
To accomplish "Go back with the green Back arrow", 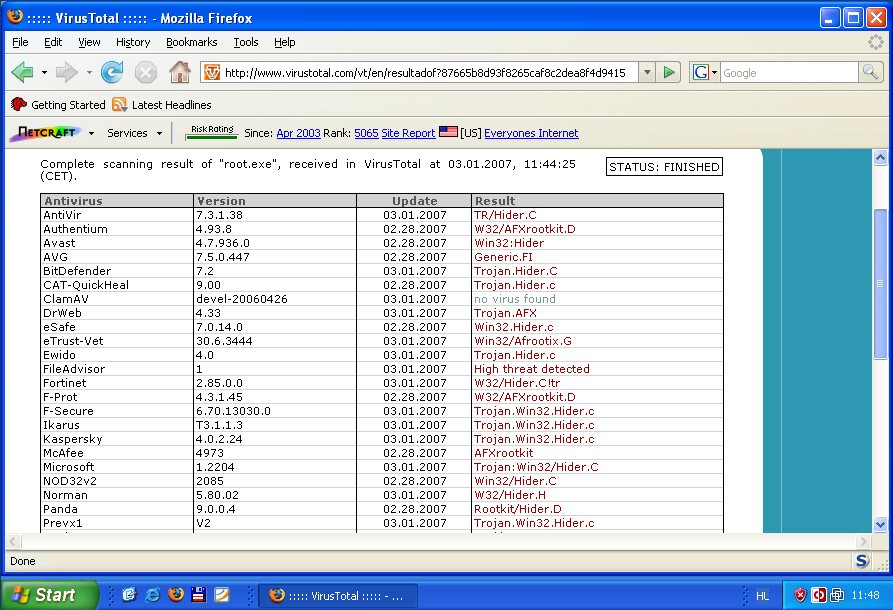I will (23, 72).
